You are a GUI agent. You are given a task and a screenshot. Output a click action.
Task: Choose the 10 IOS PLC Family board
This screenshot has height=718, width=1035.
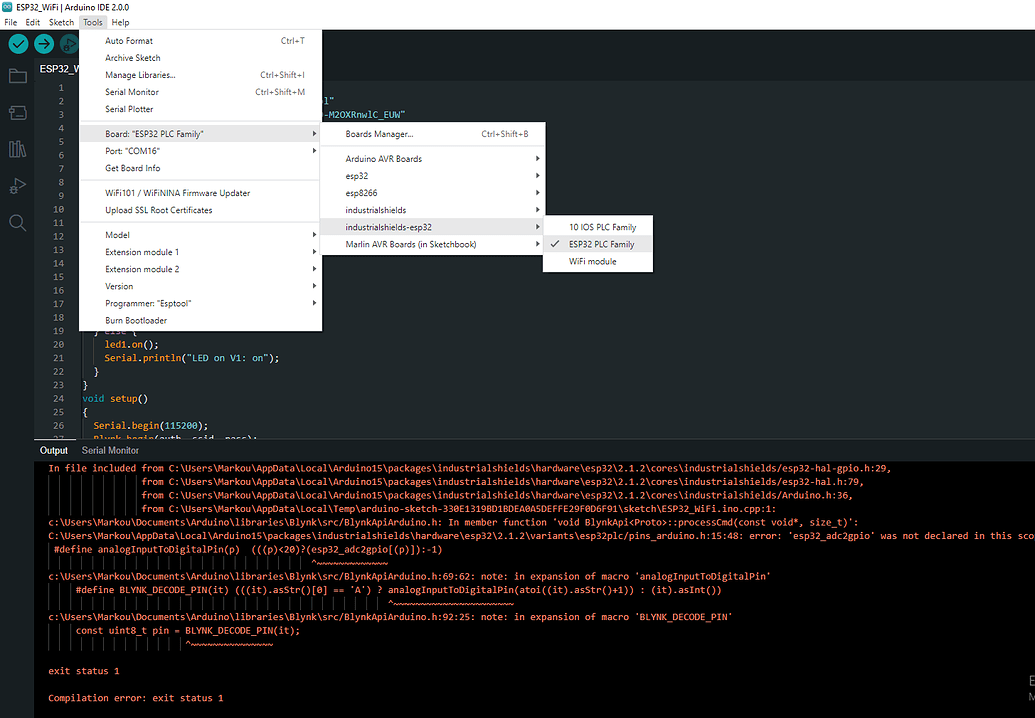[602, 227]
